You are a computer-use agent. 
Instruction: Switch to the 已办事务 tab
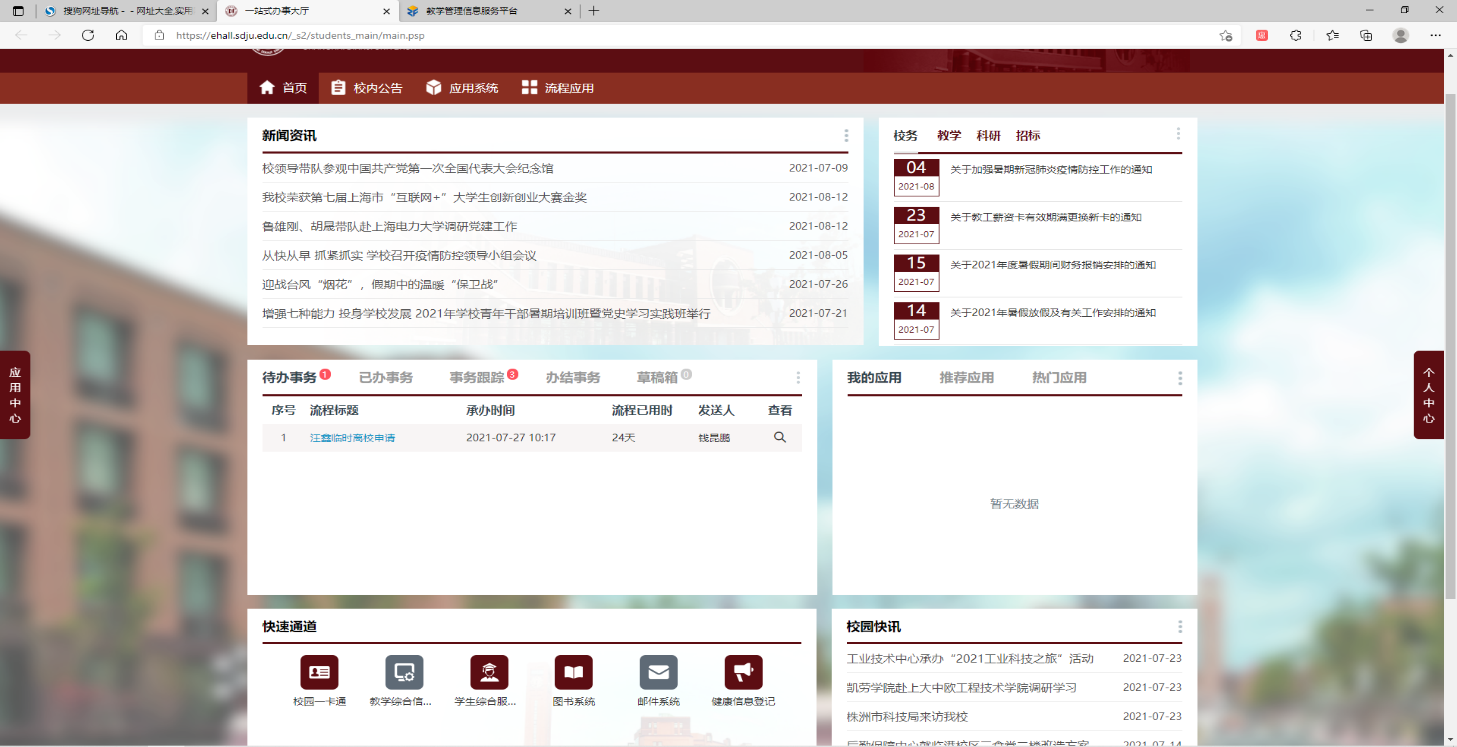tap(386, 378)
